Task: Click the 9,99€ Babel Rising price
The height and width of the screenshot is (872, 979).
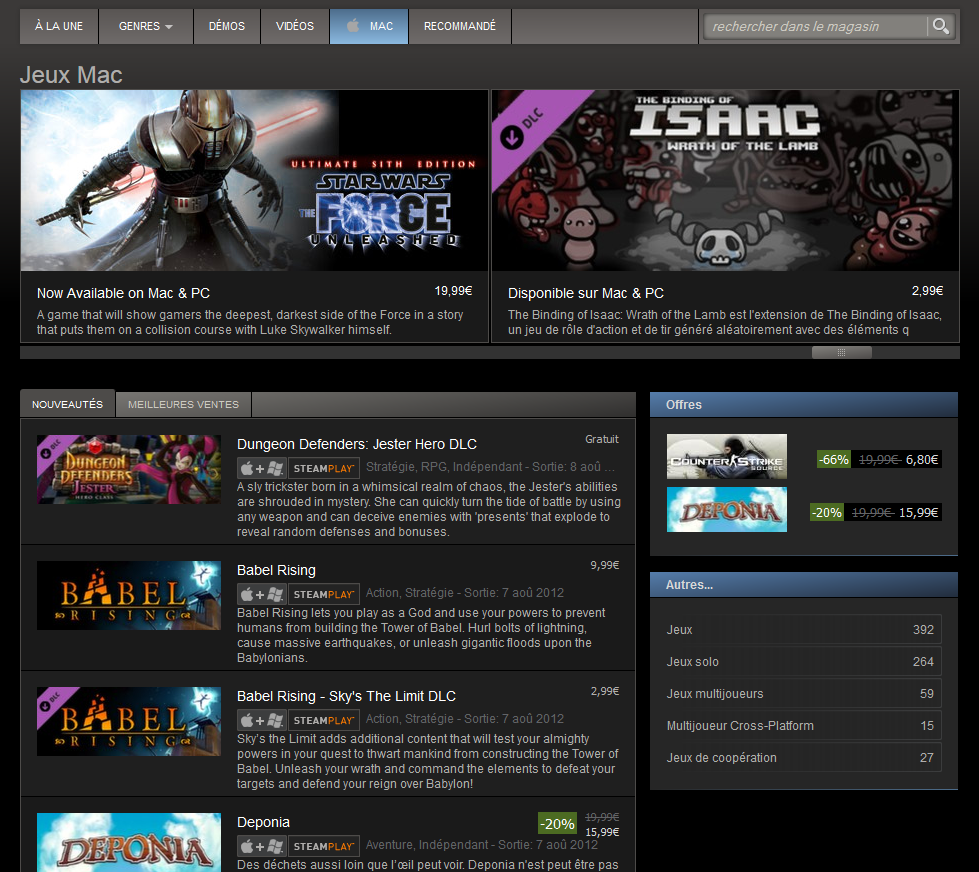Action: [604, 565]
